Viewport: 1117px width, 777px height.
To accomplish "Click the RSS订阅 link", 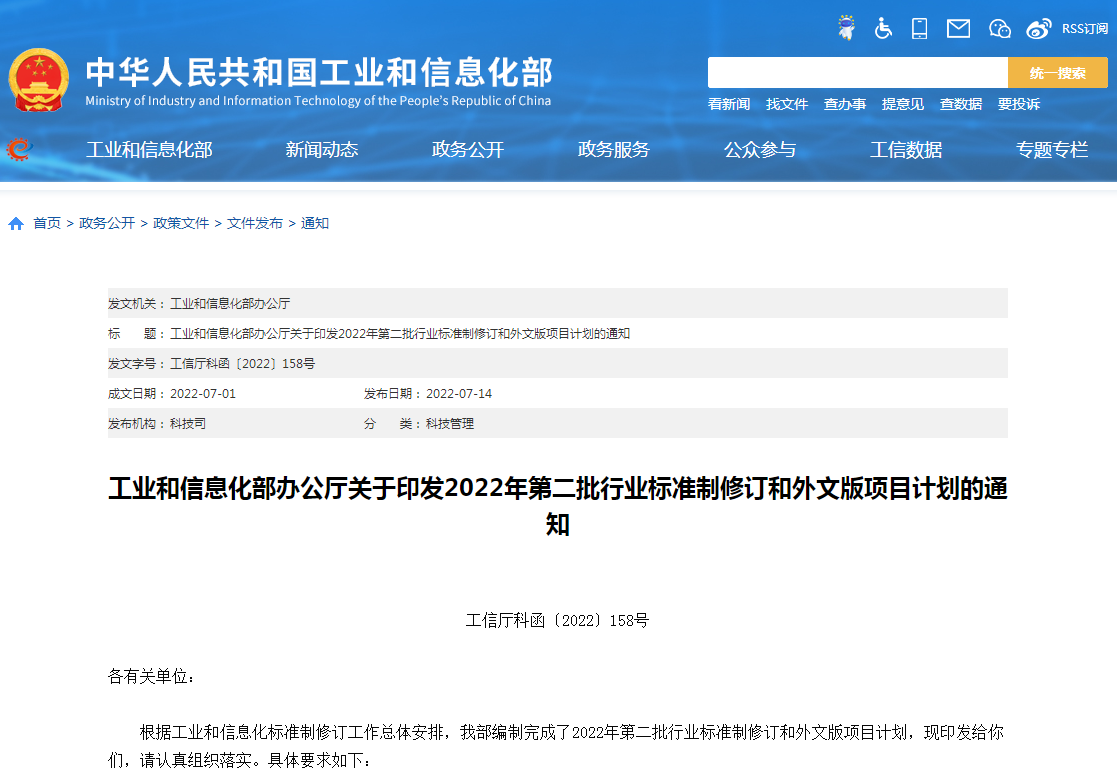I will point(1083,29).
